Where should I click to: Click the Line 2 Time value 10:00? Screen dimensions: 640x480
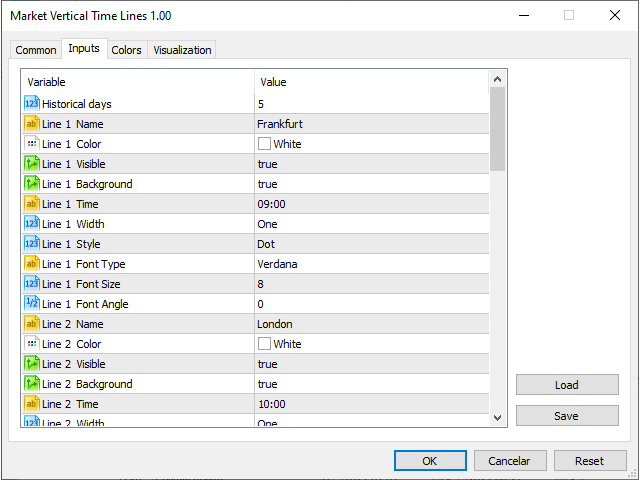coord(272,404)
